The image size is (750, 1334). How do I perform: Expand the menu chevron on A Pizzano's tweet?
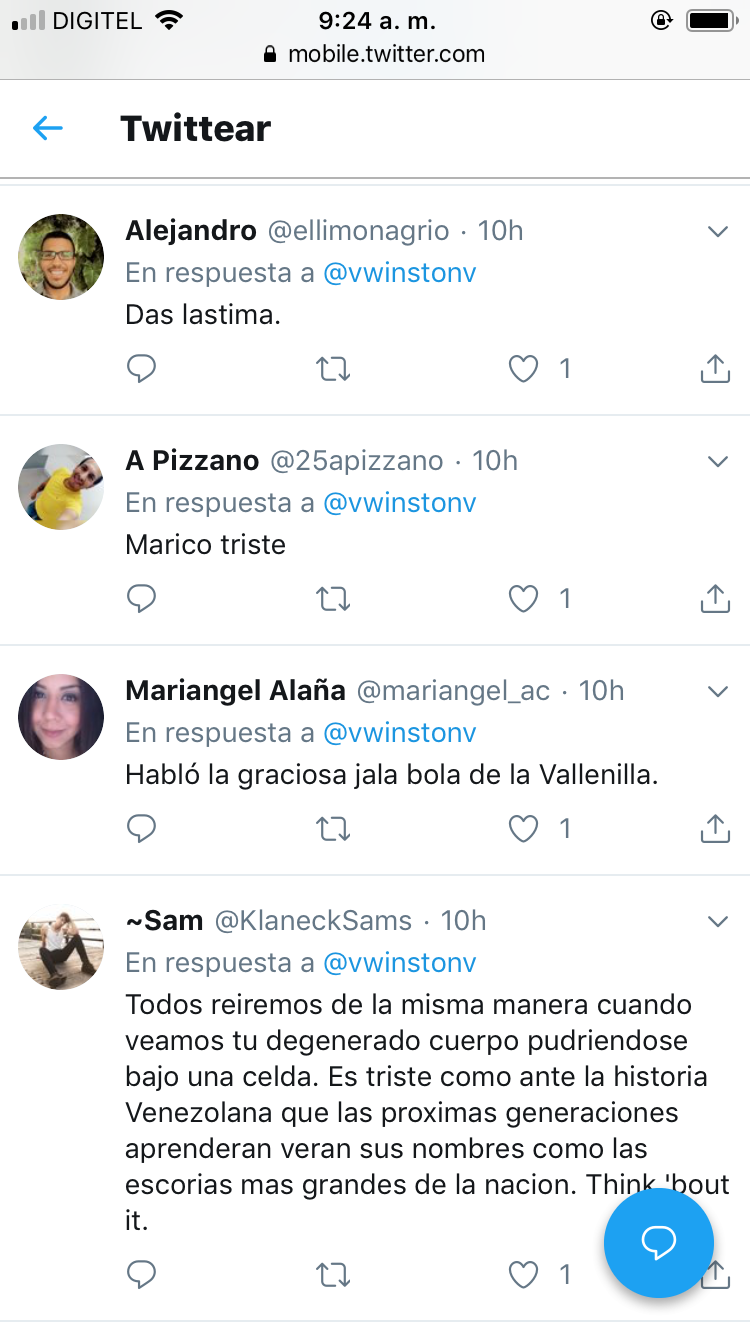coord(717,461)
